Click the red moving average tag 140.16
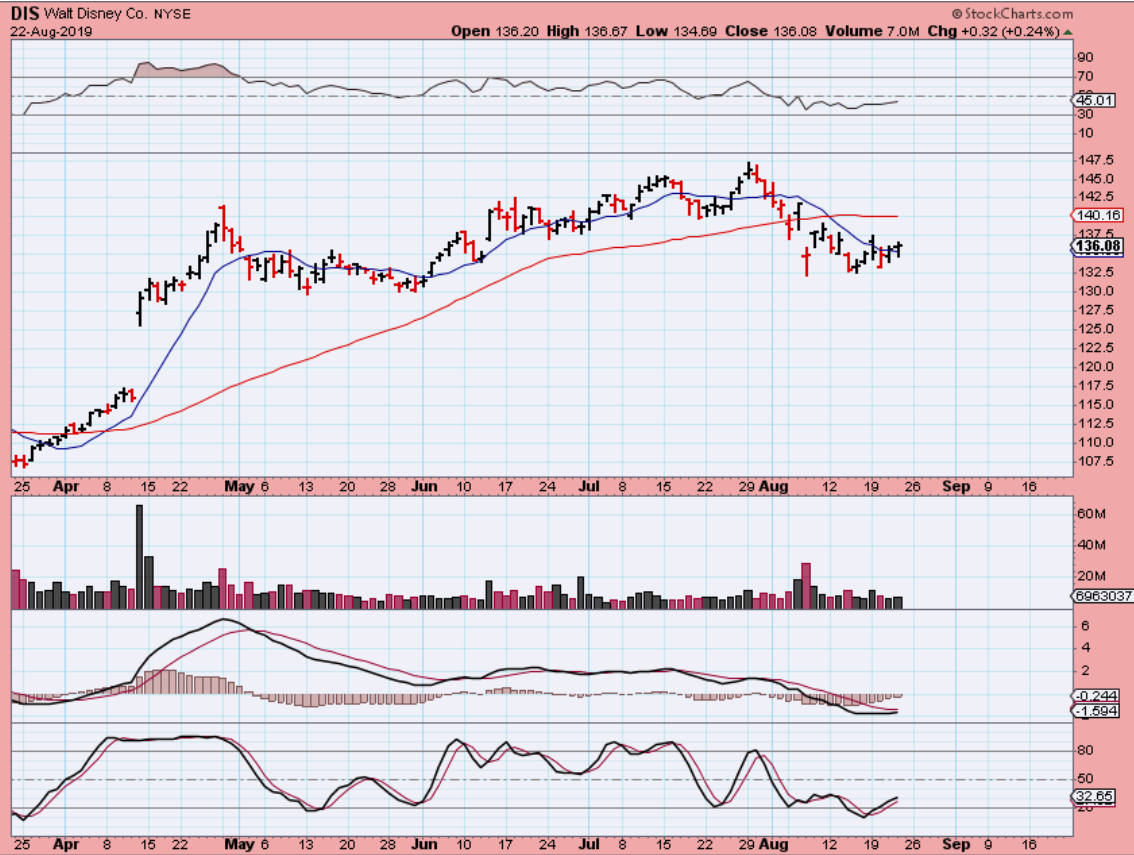Viewport: 1134px width, 855px height. click(x=1097, y=215)
